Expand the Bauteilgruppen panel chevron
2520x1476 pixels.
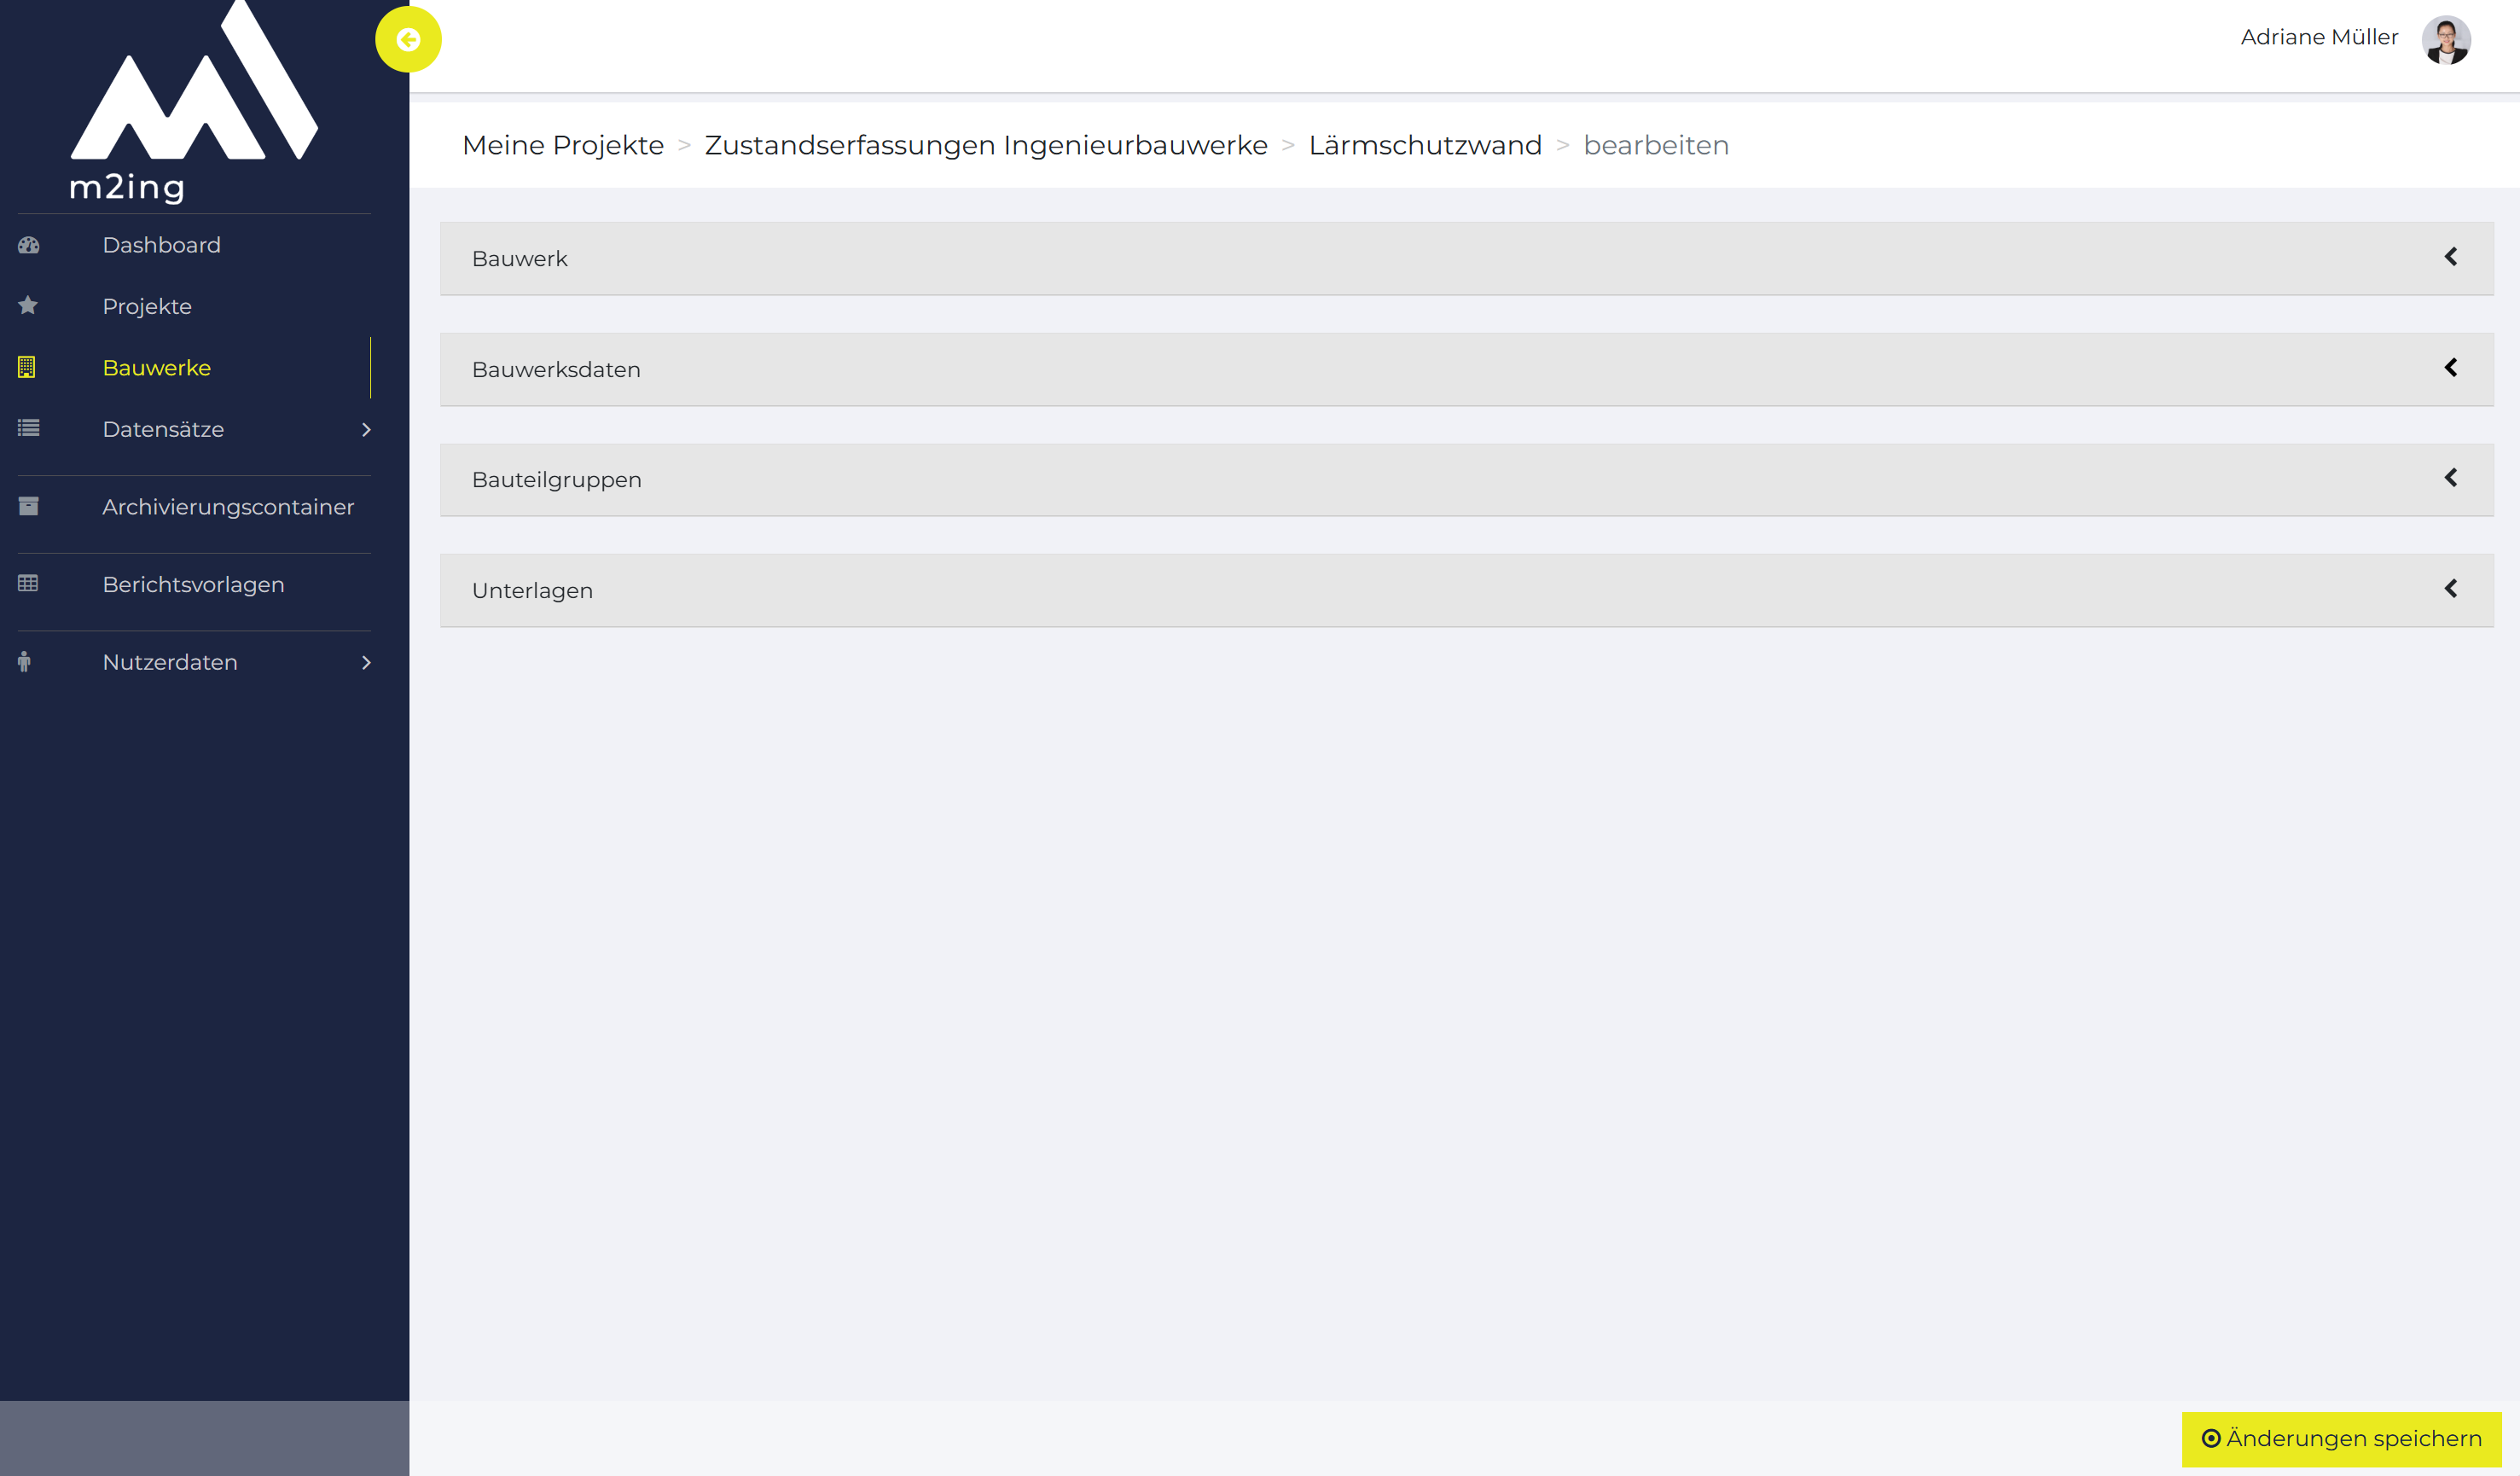click(x=2451, y=478)
